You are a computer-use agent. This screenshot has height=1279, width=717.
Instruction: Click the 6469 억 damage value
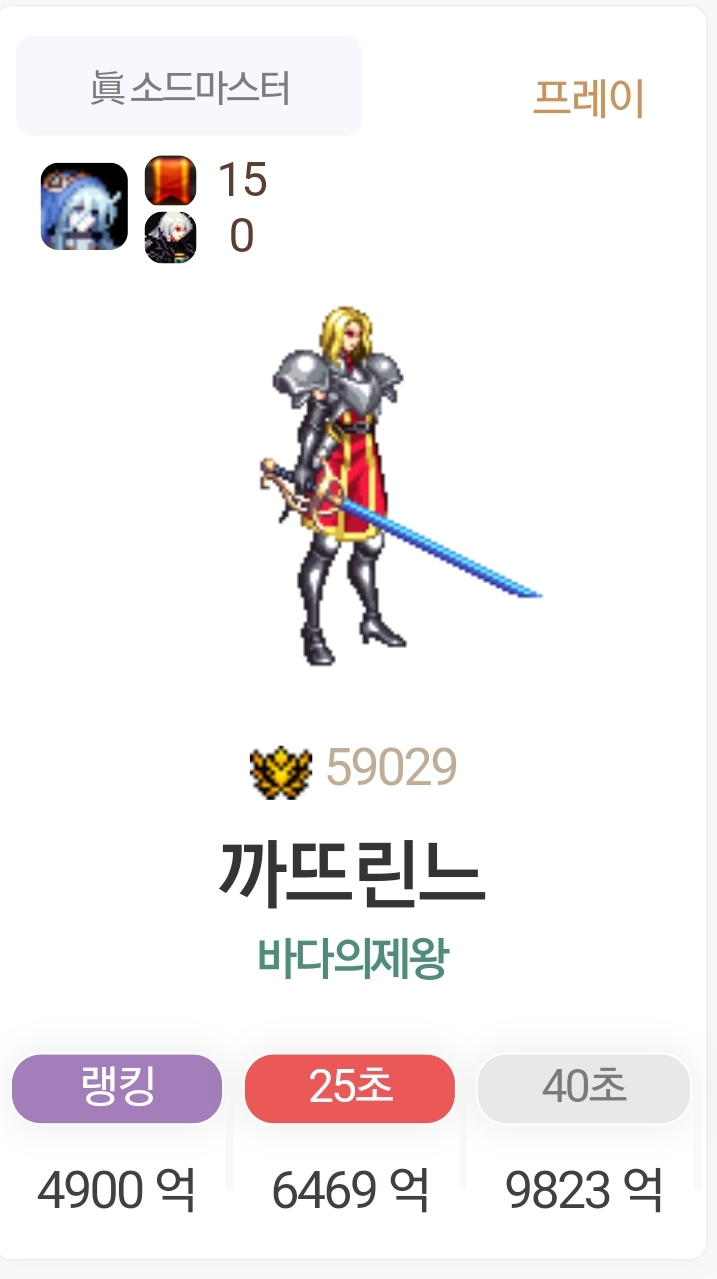[x=350, y=1190]
